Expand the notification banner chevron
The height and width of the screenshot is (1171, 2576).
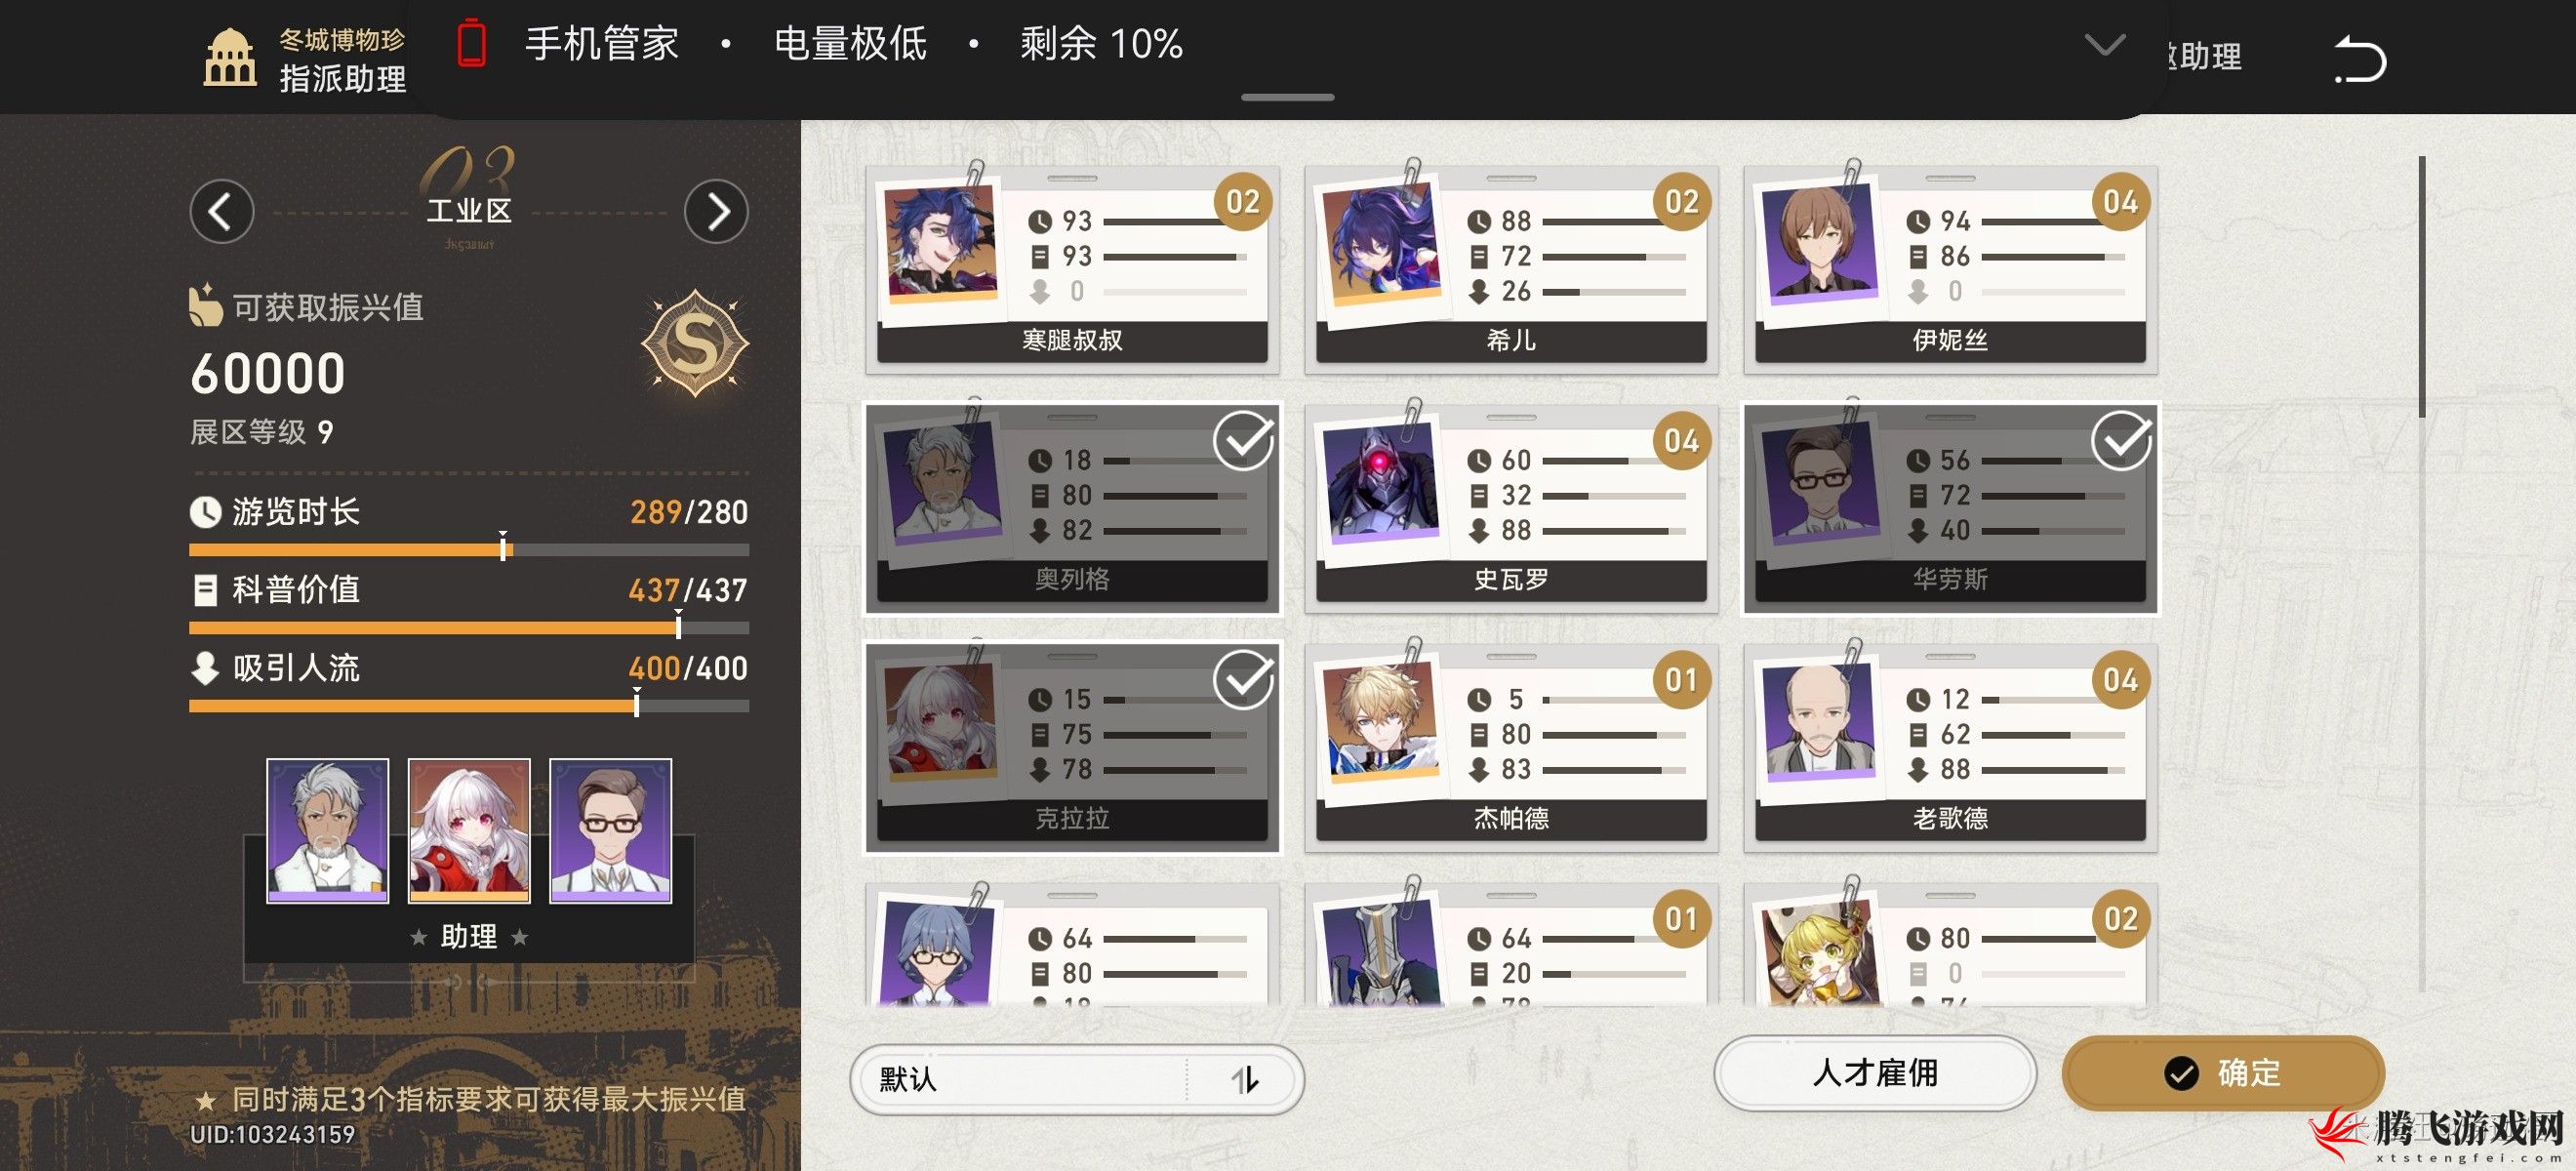pyautogui.click(x=2104, y=44)
